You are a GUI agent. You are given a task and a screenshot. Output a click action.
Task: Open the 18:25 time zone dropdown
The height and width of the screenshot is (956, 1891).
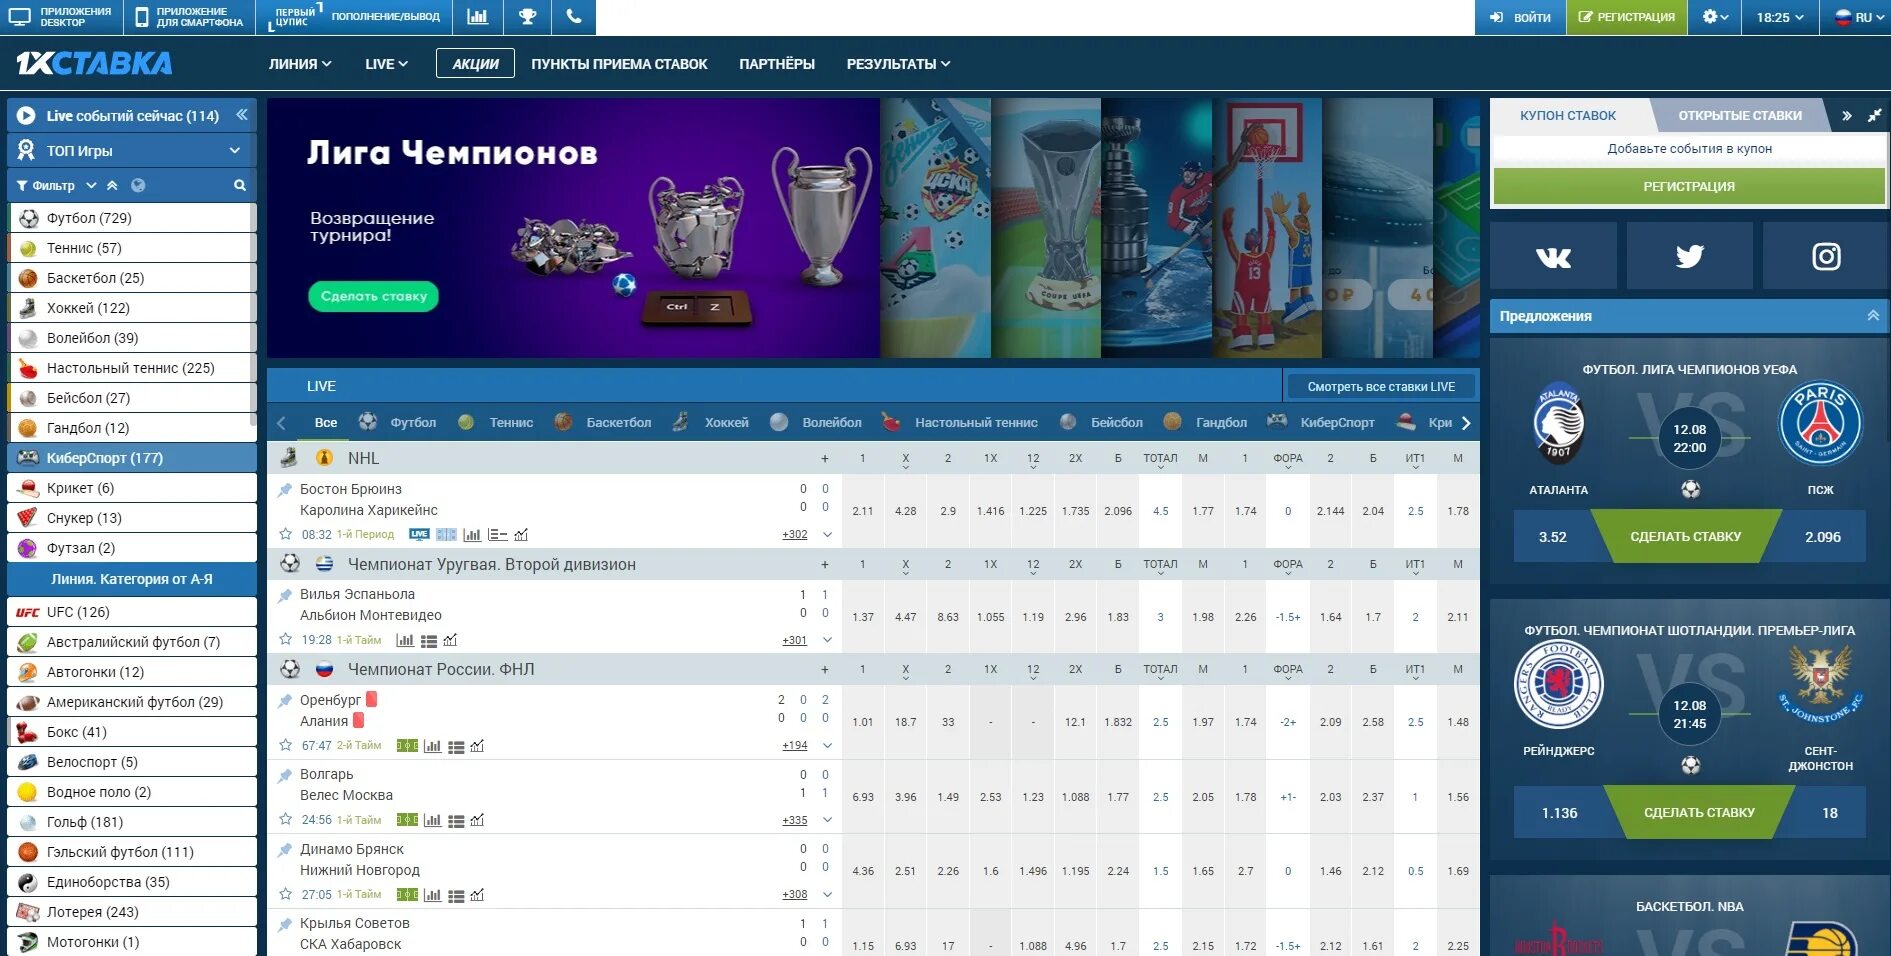coord(1780,17)
